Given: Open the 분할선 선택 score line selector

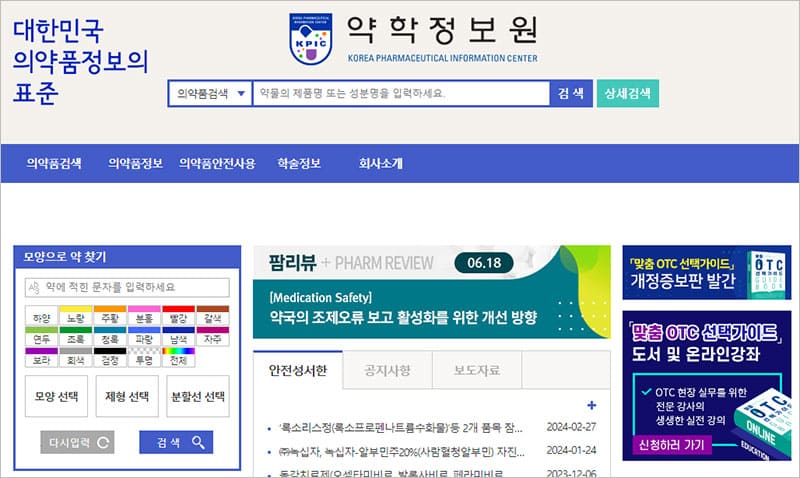Looking at the screenshot, I should (196, 396).
